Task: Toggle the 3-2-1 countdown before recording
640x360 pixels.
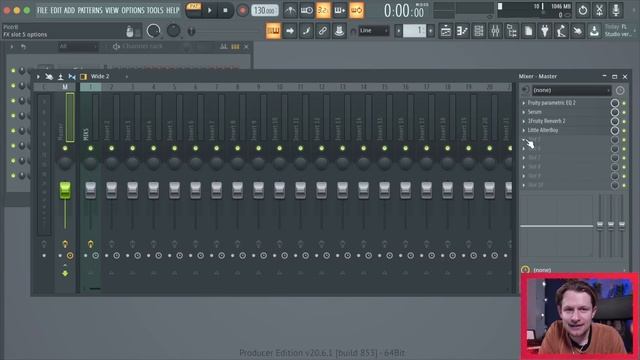Action: click(323, 11)
